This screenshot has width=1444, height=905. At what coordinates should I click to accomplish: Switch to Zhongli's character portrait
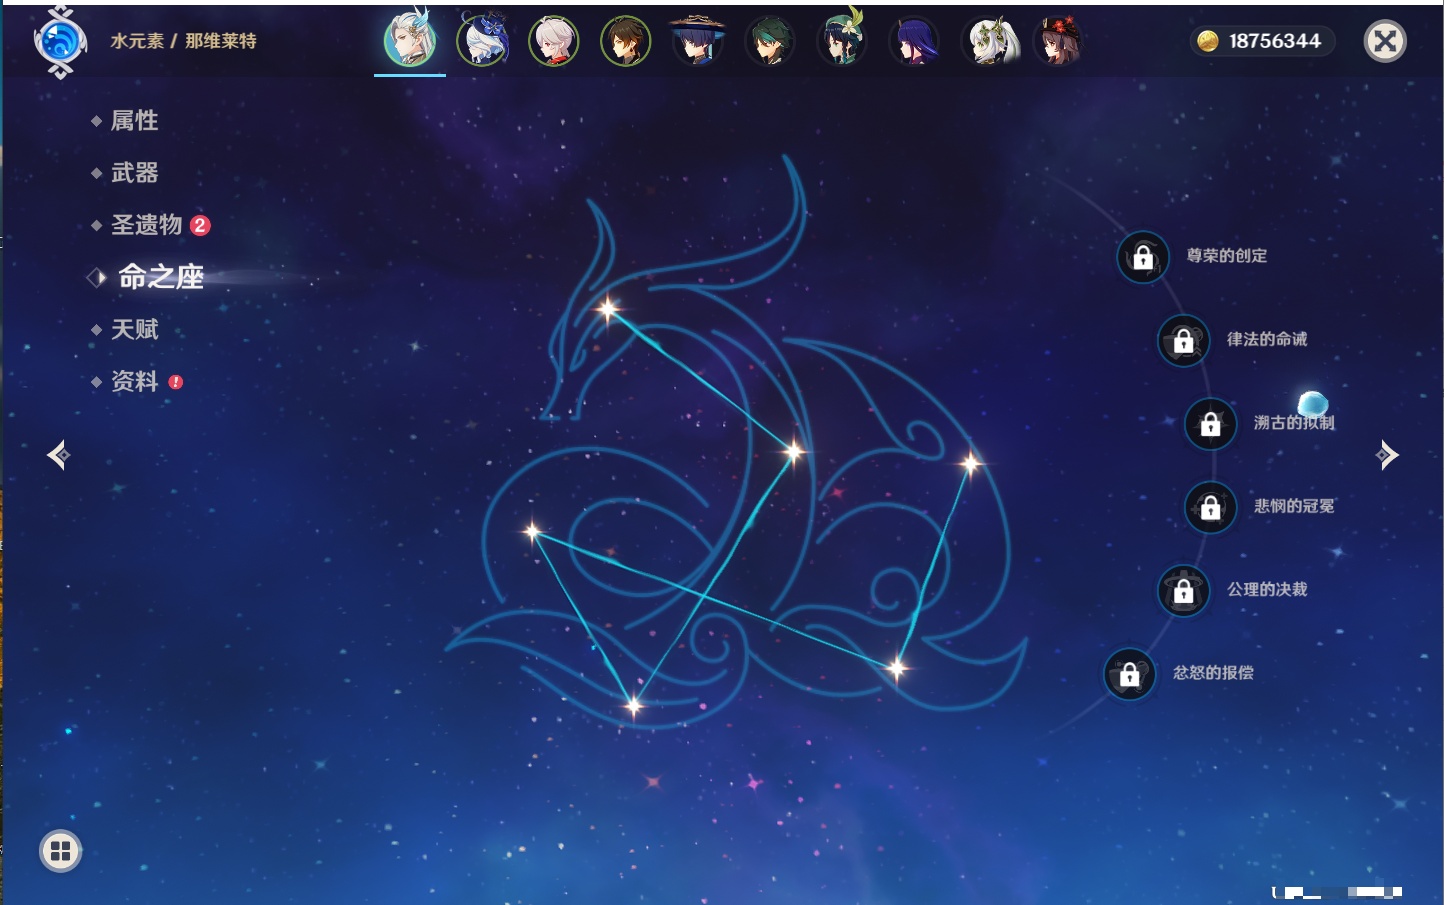click(626, 41)
